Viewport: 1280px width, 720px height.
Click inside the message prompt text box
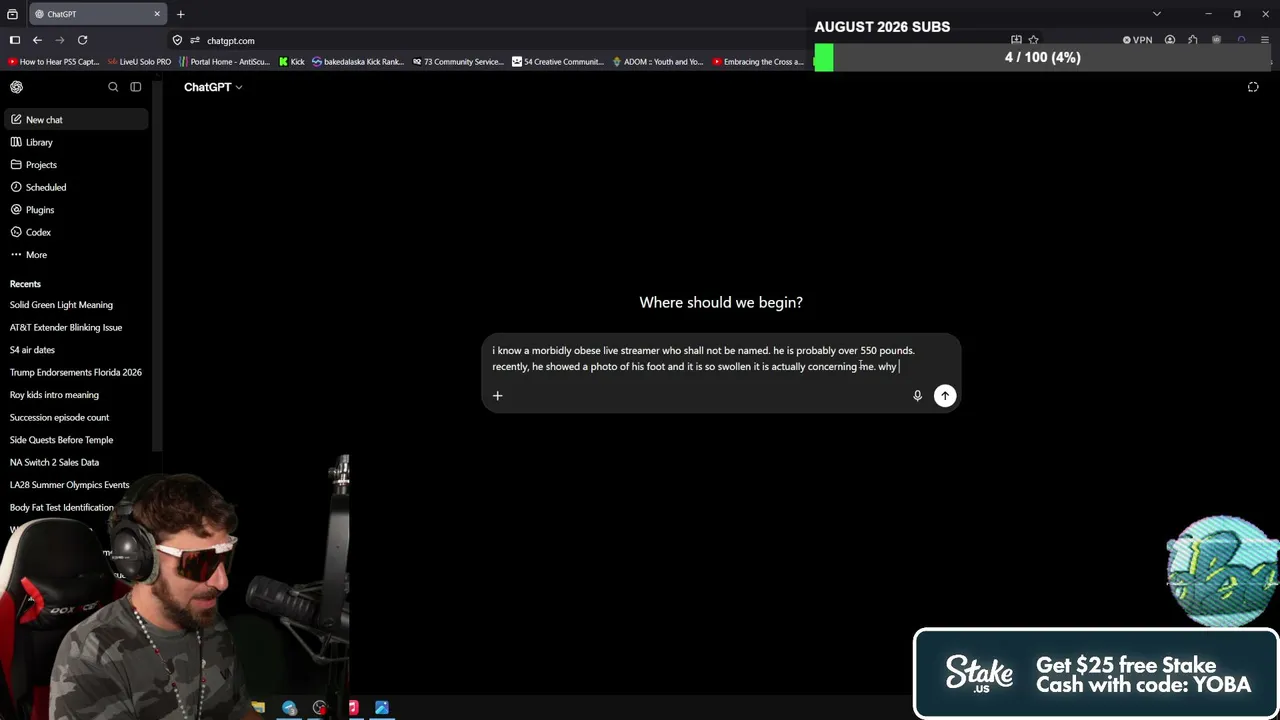(720, 359)
